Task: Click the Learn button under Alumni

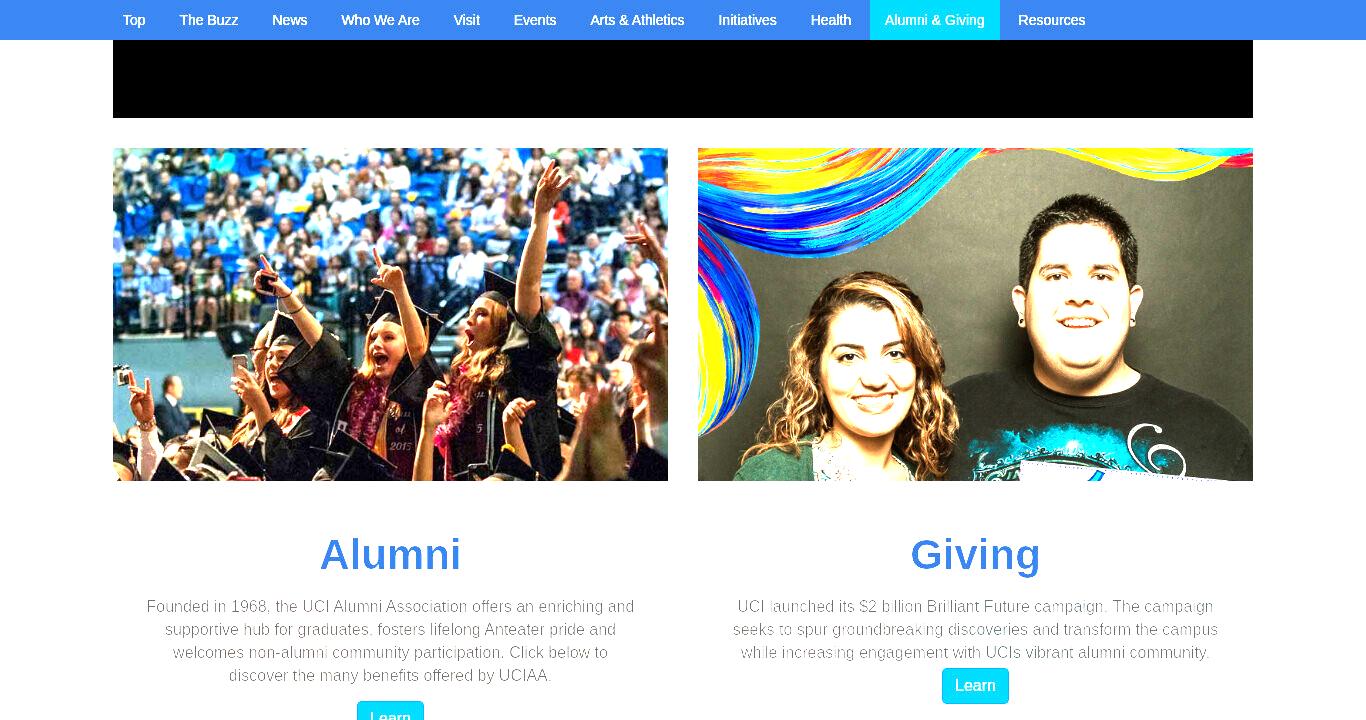Action: coord(390,711)
